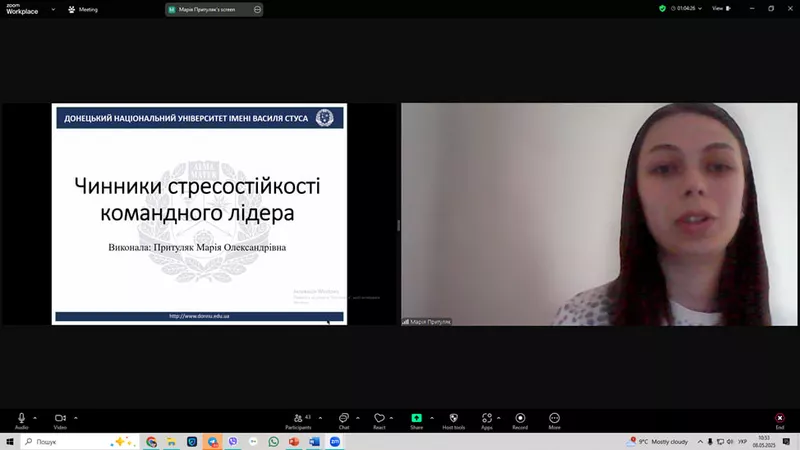This screenshot has height=450, width=800.
Task: Click the donnu.edu.ua link on slide
Action: click(199, 316)
